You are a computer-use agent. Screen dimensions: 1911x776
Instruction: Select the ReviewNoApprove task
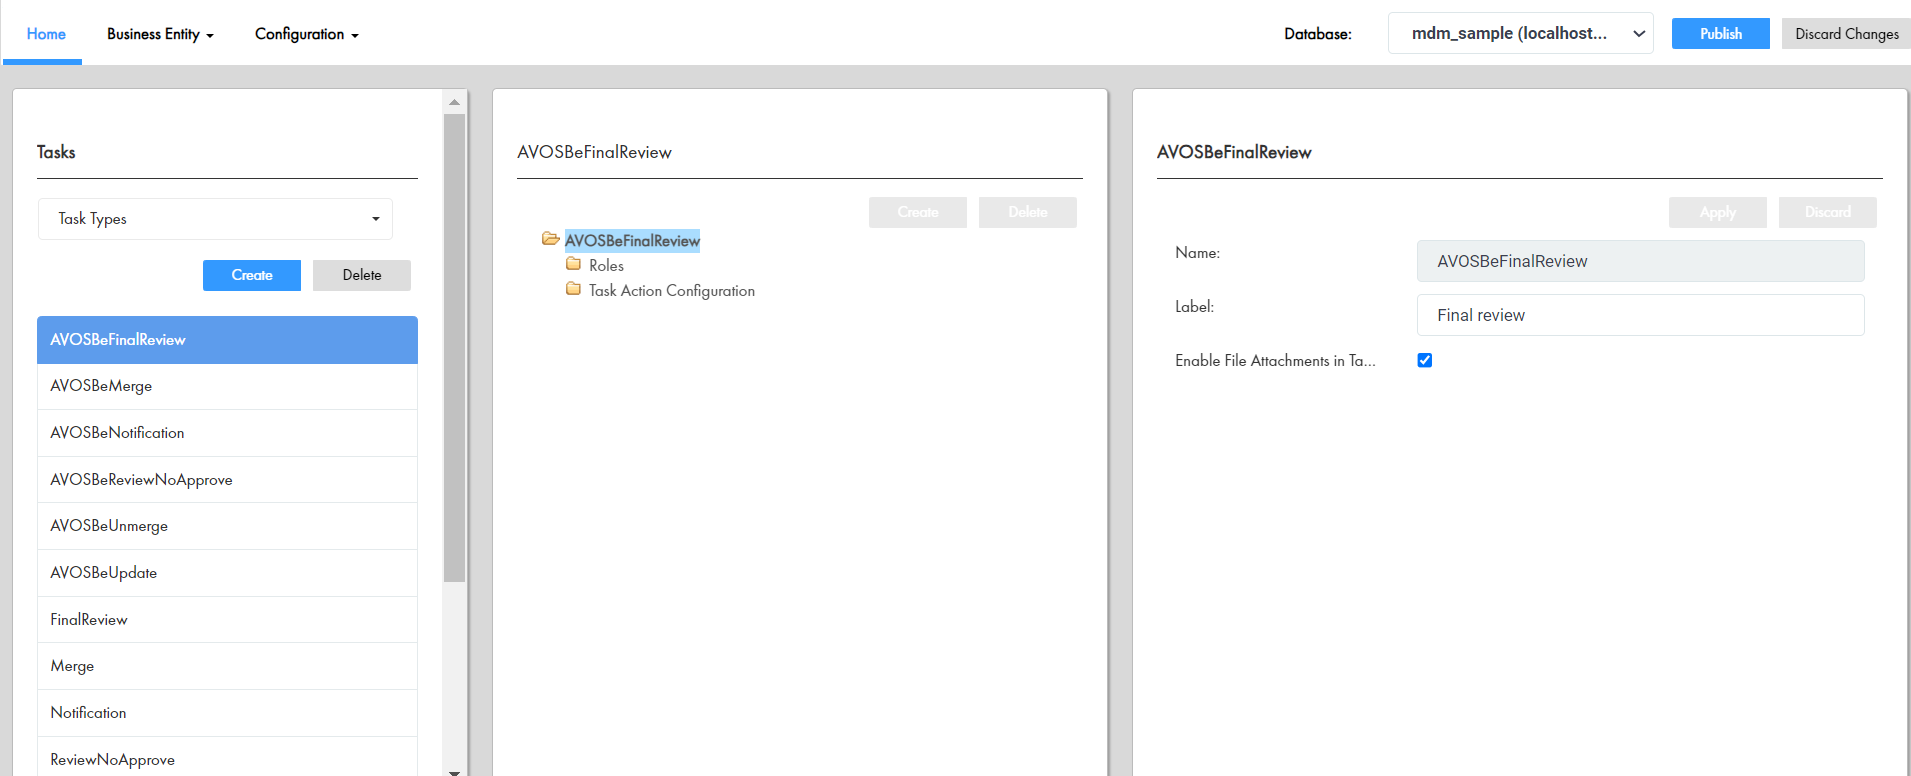[227, 758]
